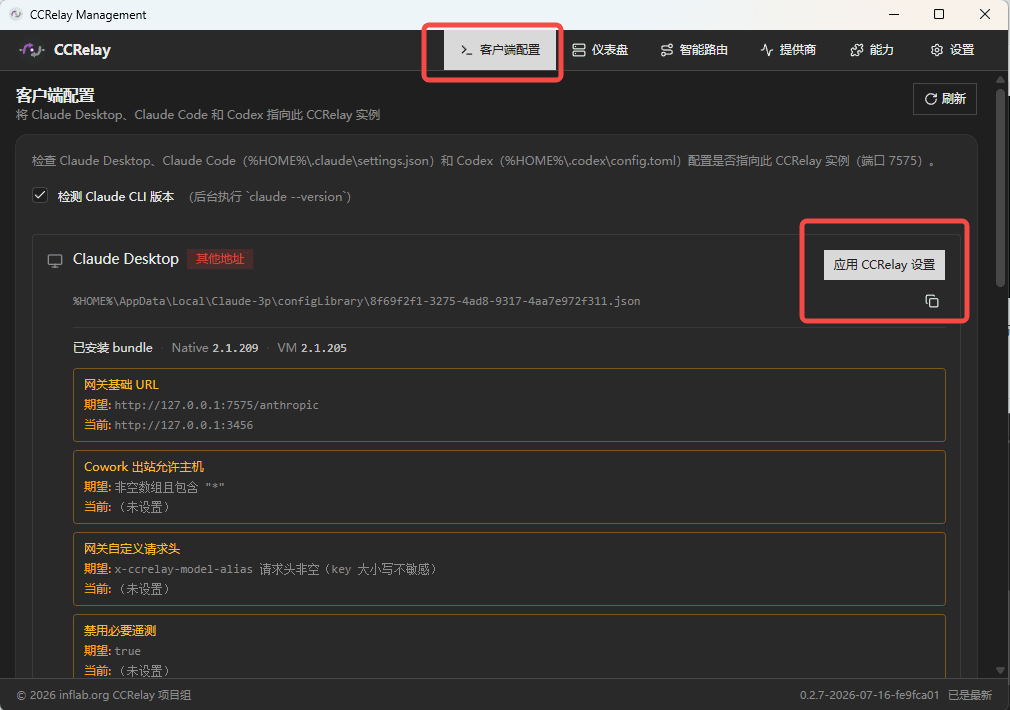Click the Claude Desktop monitor icon
The height and width of the screenshot is (710, 1010).
click(x=55, y=260)
